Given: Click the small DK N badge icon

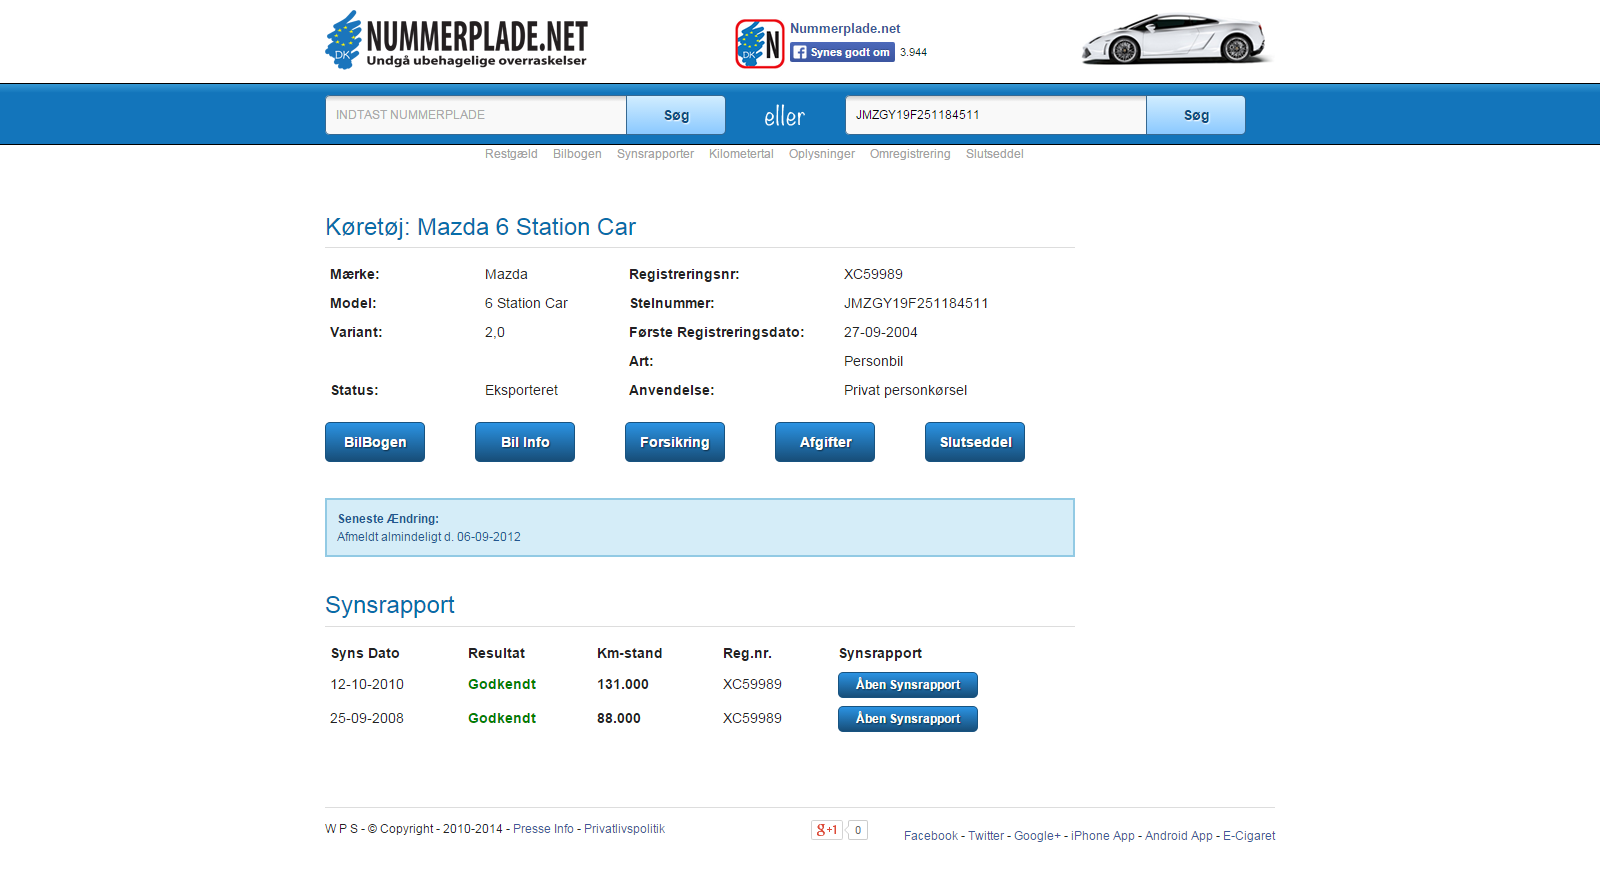Looking at the screenshot, I should (759, 44).
